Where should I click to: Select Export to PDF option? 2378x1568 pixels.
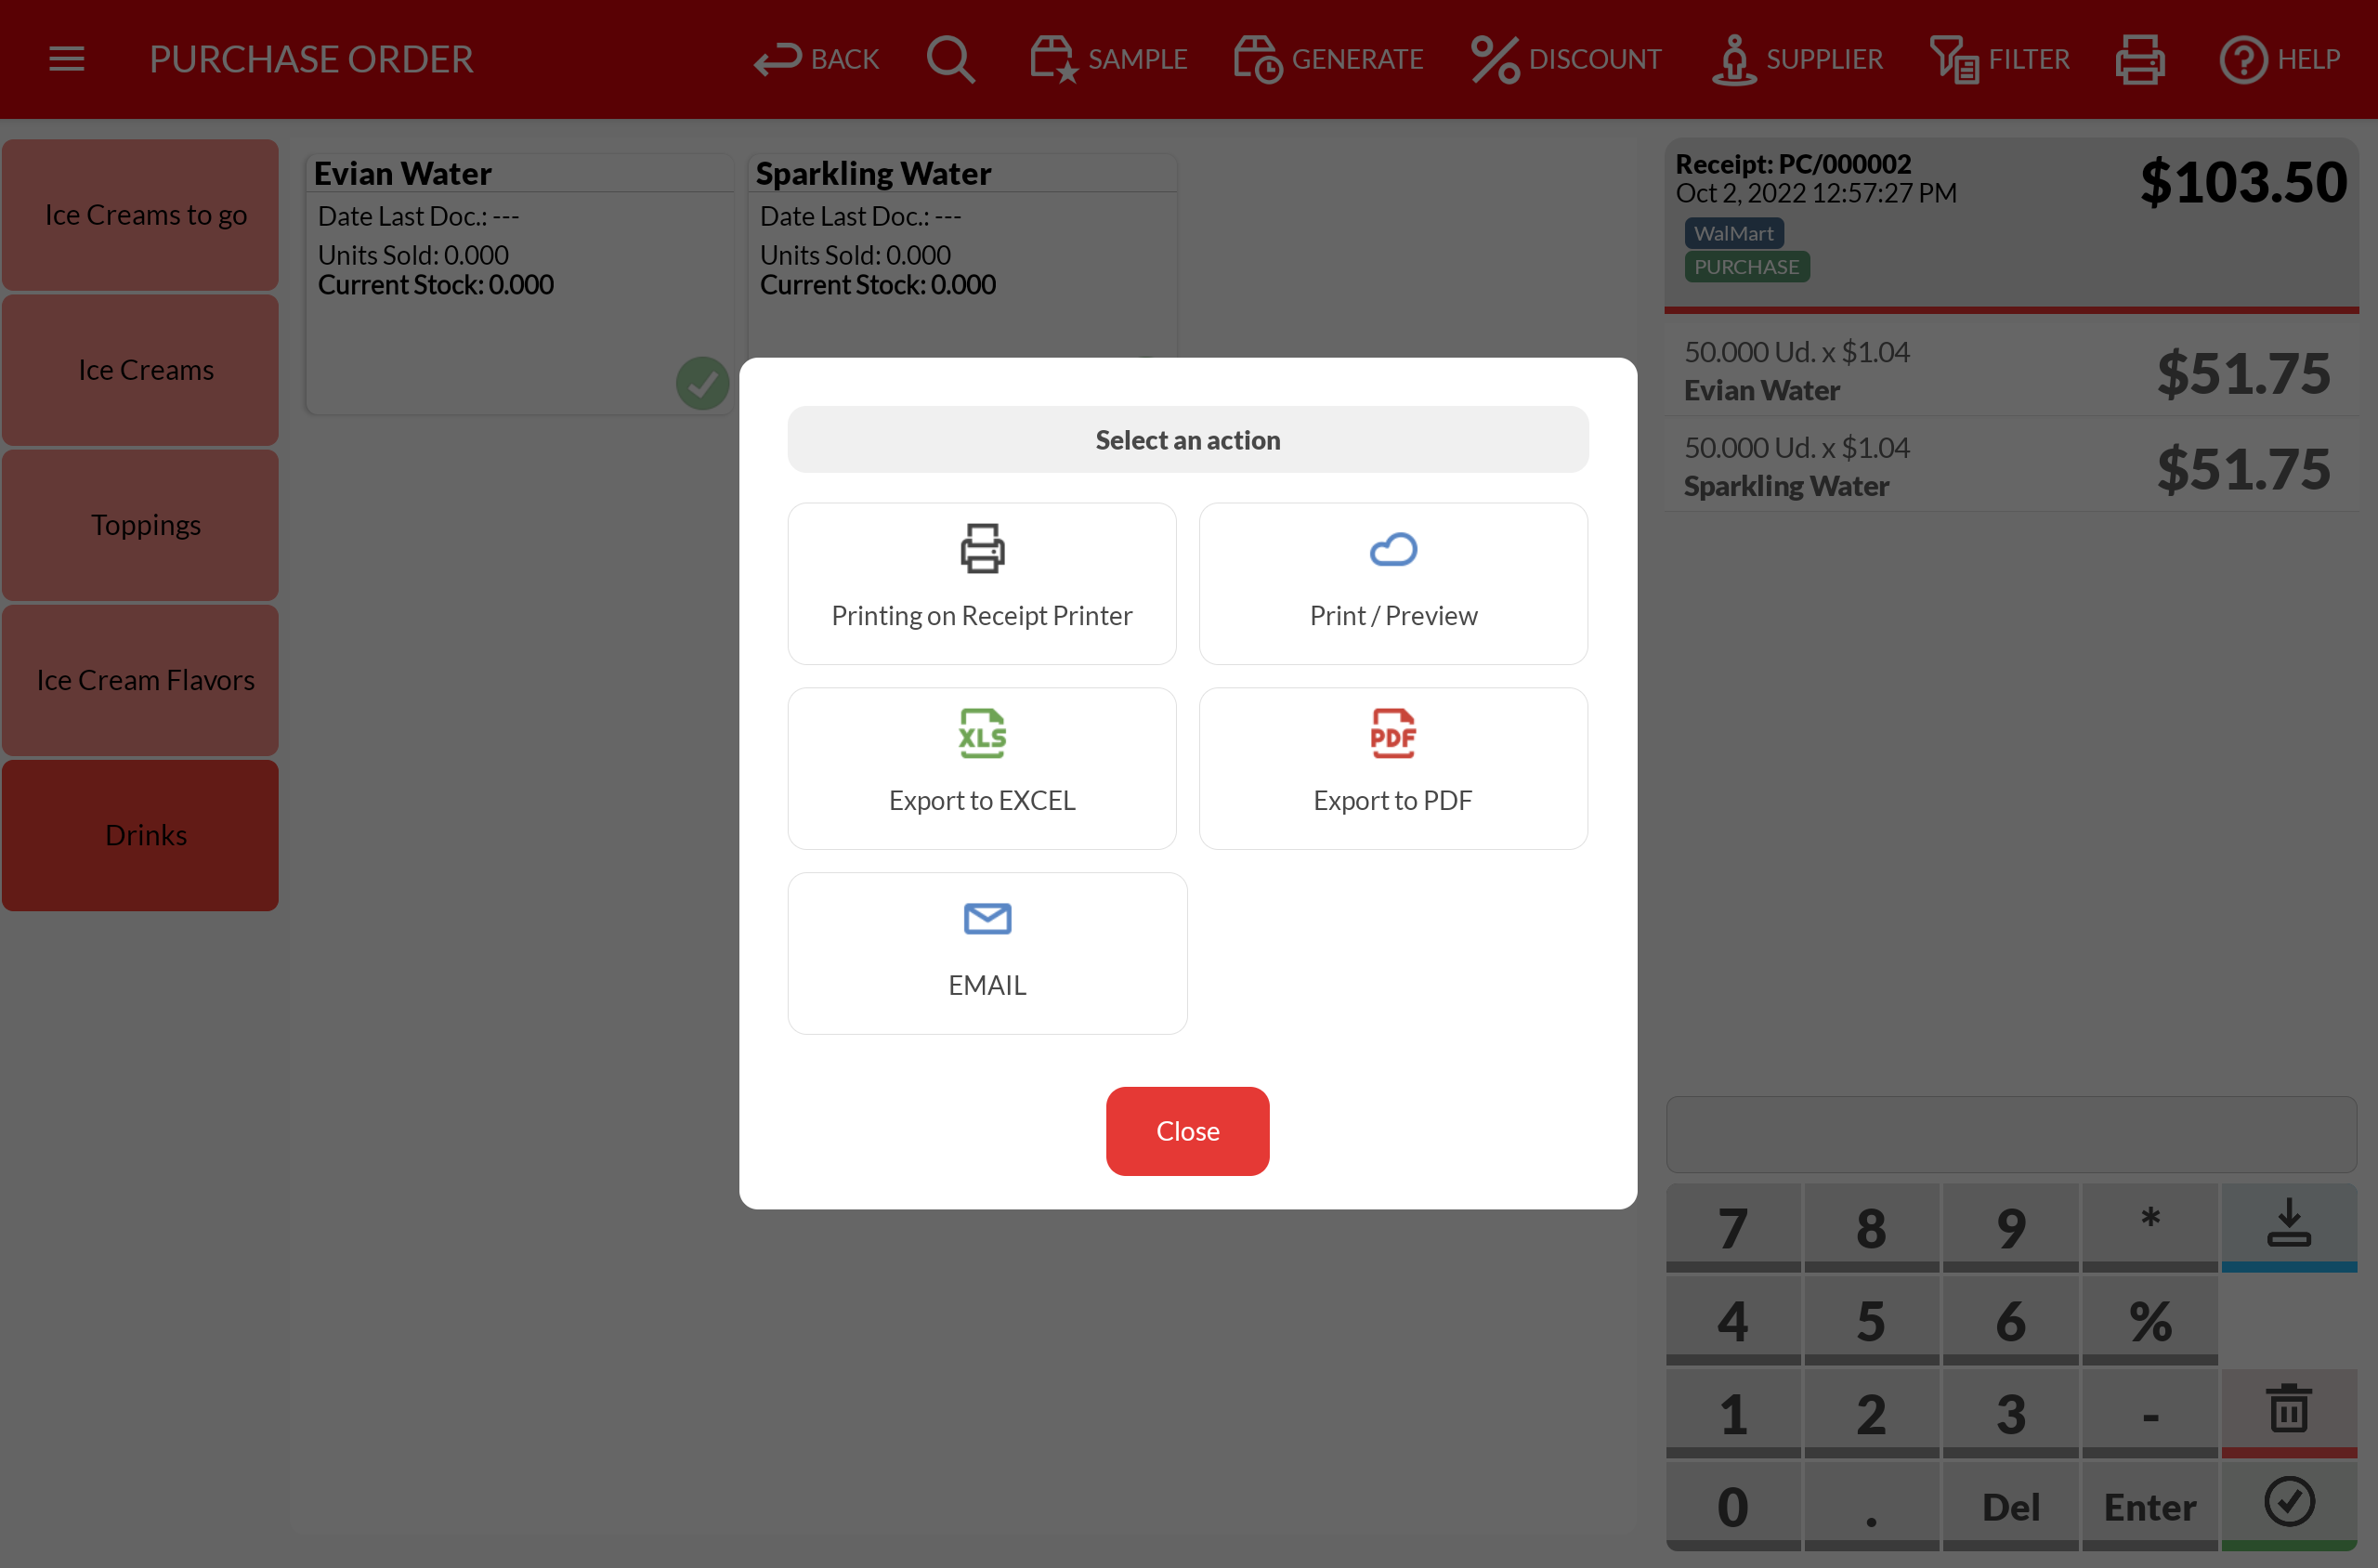1392,768
